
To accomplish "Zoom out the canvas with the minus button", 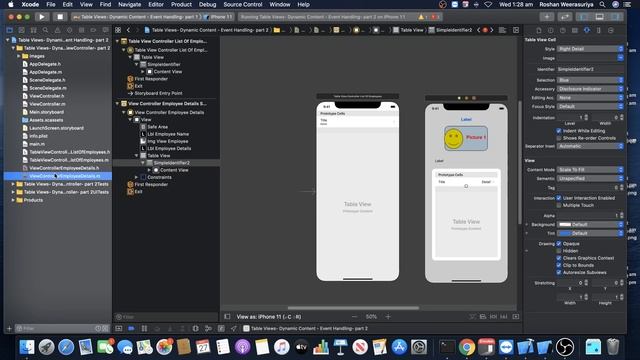I will tap(354, 317).
